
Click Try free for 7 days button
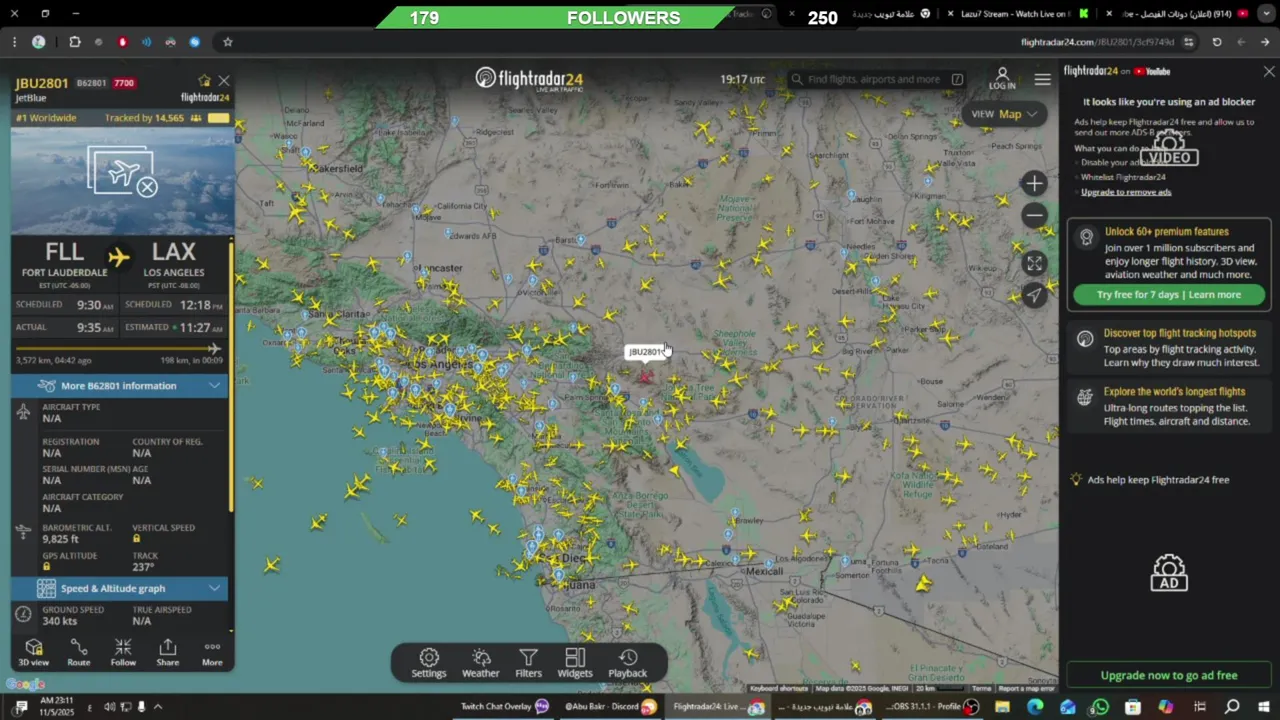click(1168, 295)
